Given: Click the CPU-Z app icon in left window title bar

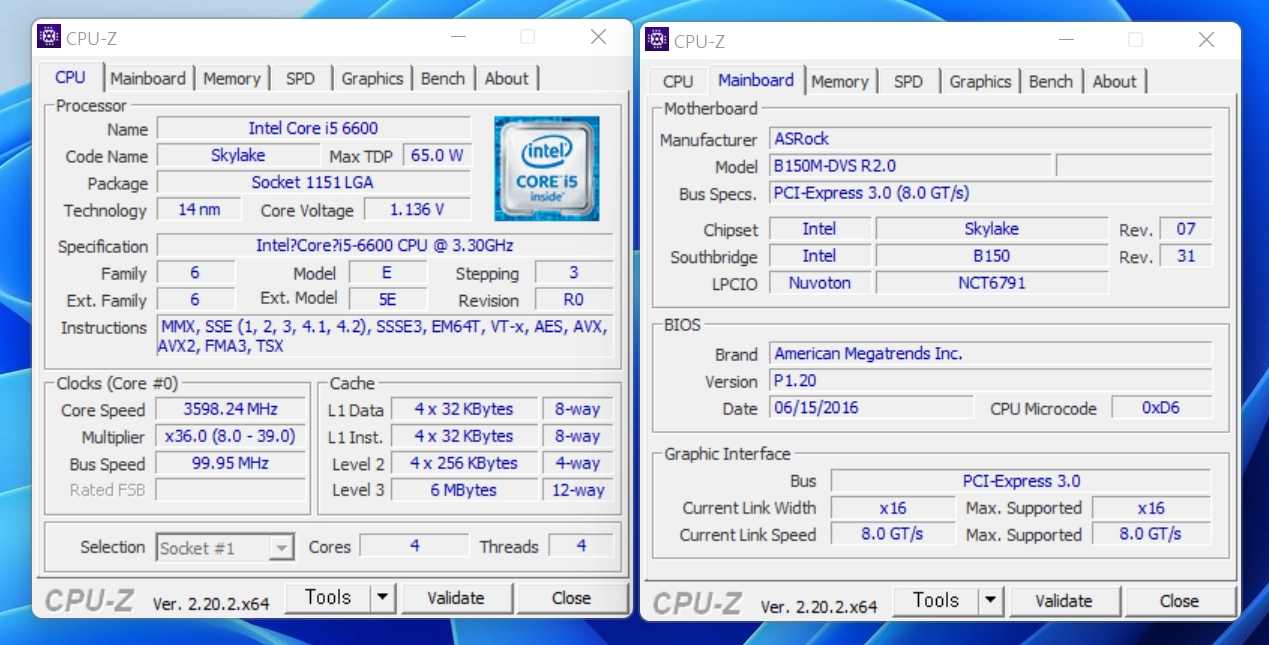Looking at the screenshot, I should [x=49, y=37].
